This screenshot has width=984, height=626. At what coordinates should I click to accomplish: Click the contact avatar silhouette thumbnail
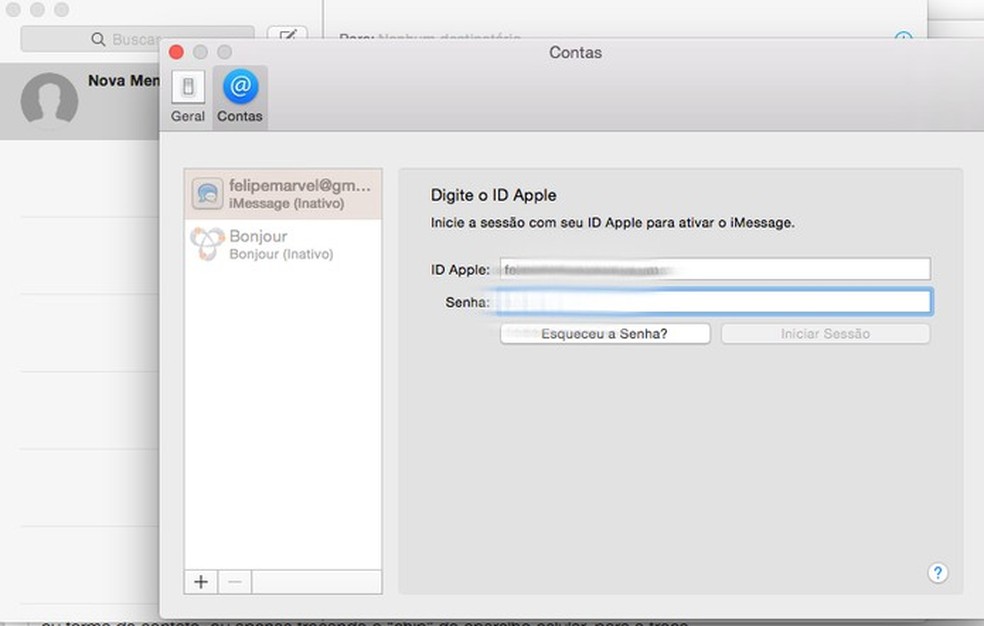(50, 100)
